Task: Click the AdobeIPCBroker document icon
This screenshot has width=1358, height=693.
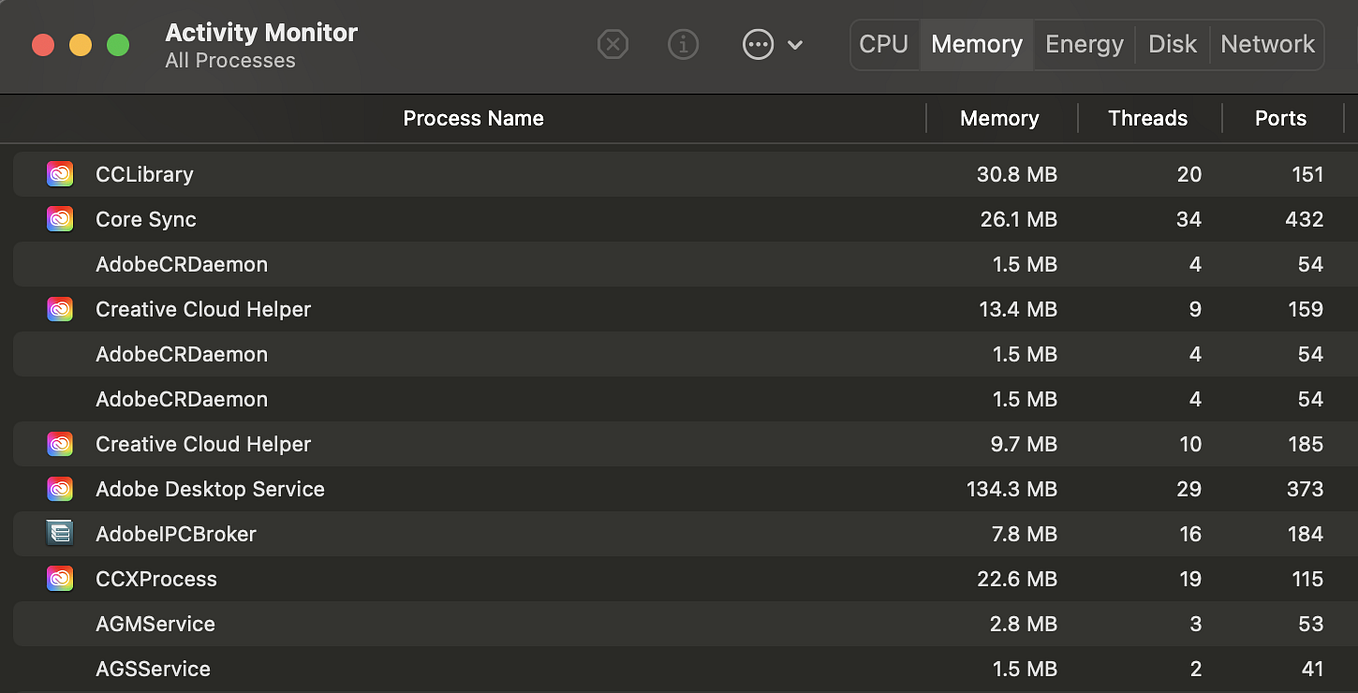Action: [x=60, y=534]
